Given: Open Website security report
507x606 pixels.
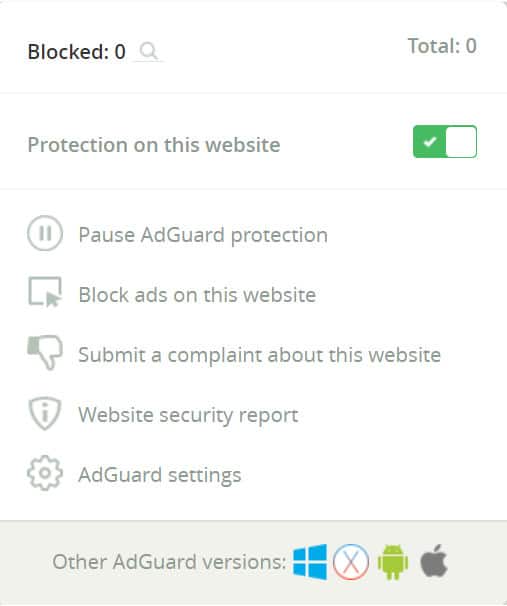Looking at the screenshot, I should [x=188, y=415].
